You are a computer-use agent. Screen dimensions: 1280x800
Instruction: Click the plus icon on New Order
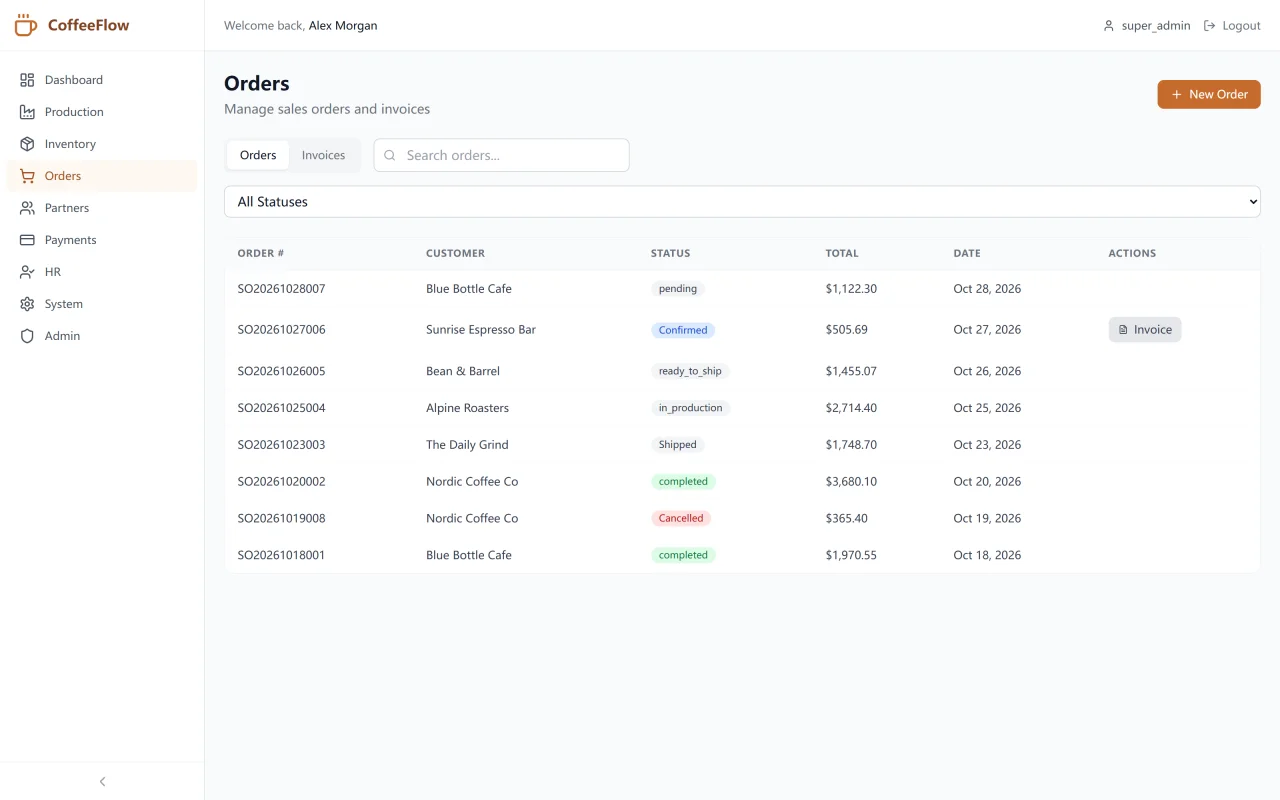[1177, 95]
